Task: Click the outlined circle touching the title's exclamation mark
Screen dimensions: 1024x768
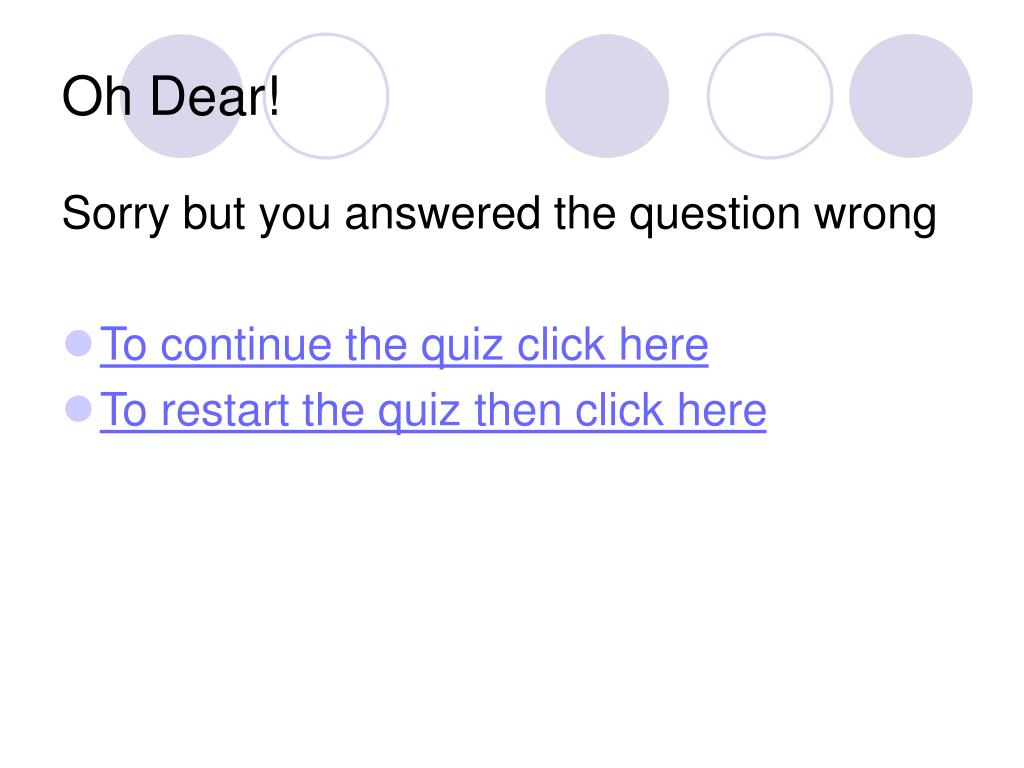Action: pos(327,96)
